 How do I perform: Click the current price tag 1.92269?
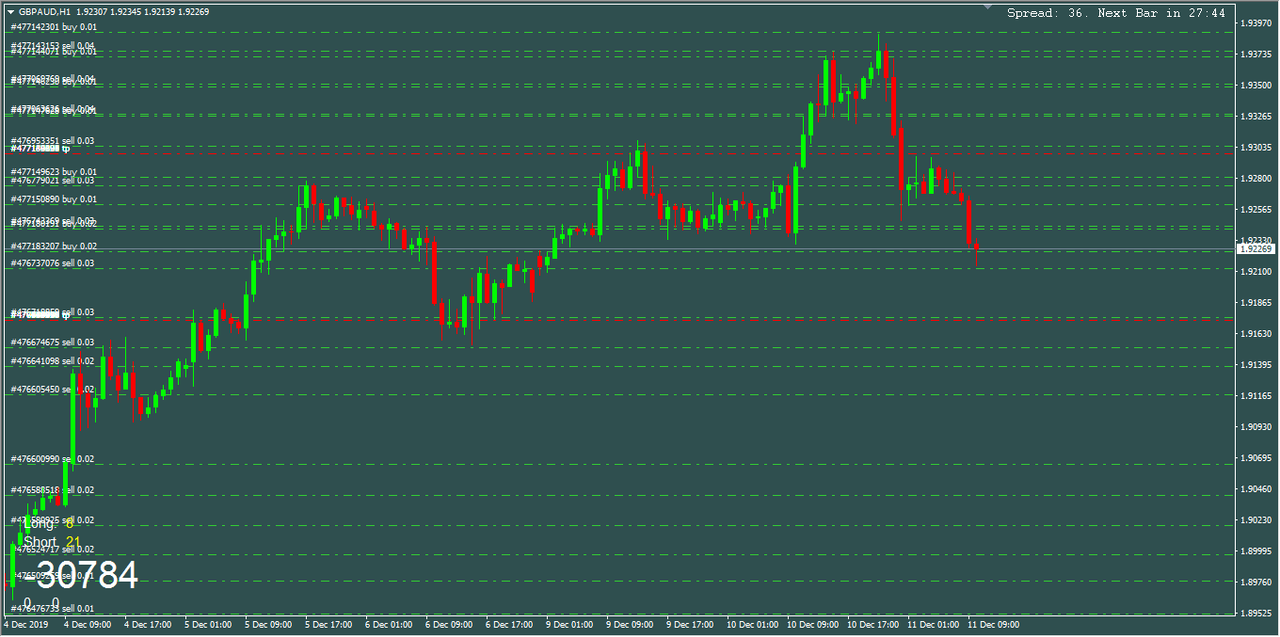(x=1254, y=249)
